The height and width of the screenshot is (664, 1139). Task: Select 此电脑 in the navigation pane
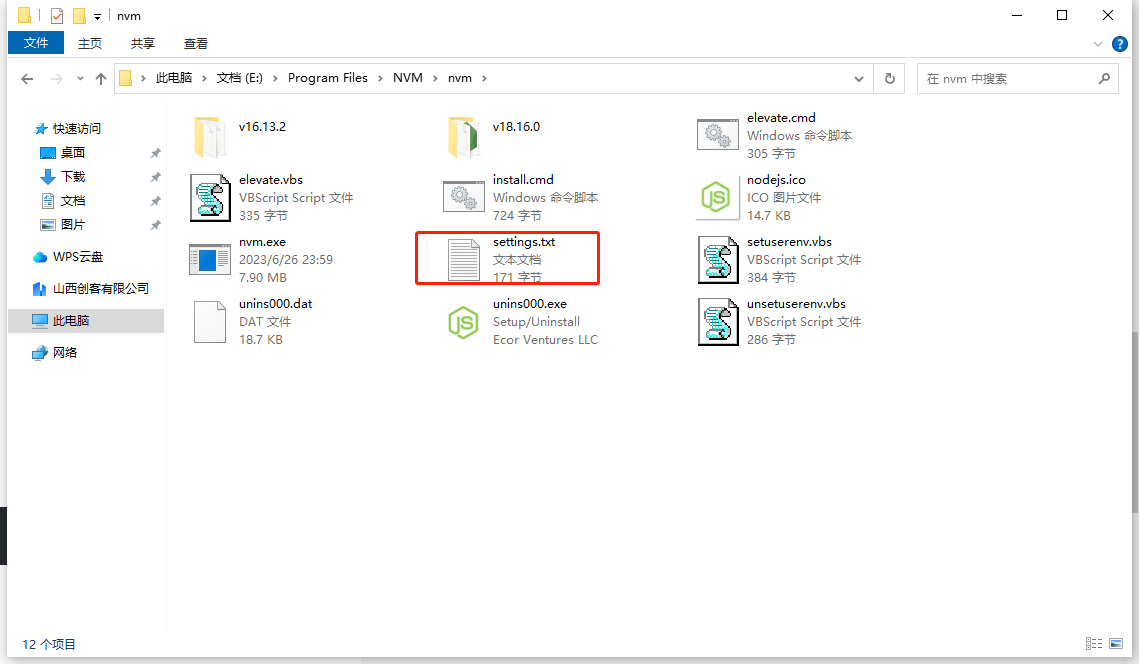click(x=71, y=321)
